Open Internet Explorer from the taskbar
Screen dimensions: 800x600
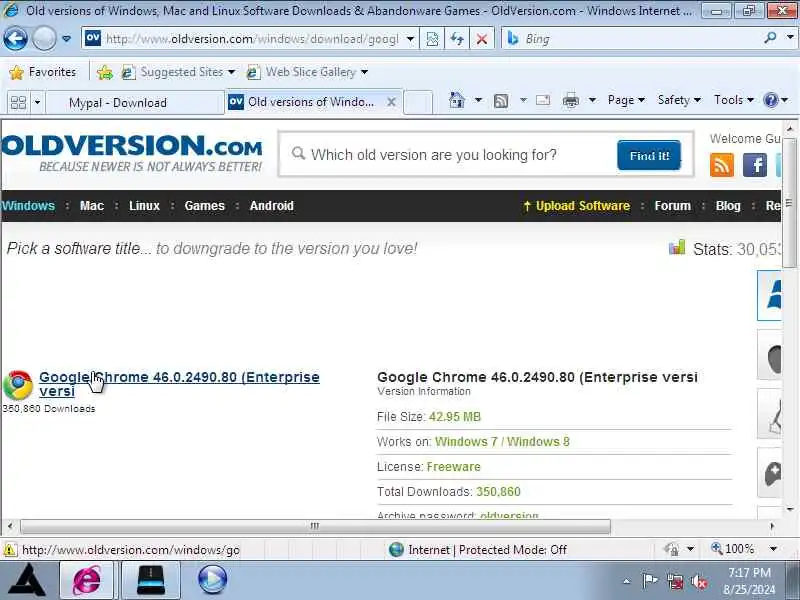click(x=87, y=580)
